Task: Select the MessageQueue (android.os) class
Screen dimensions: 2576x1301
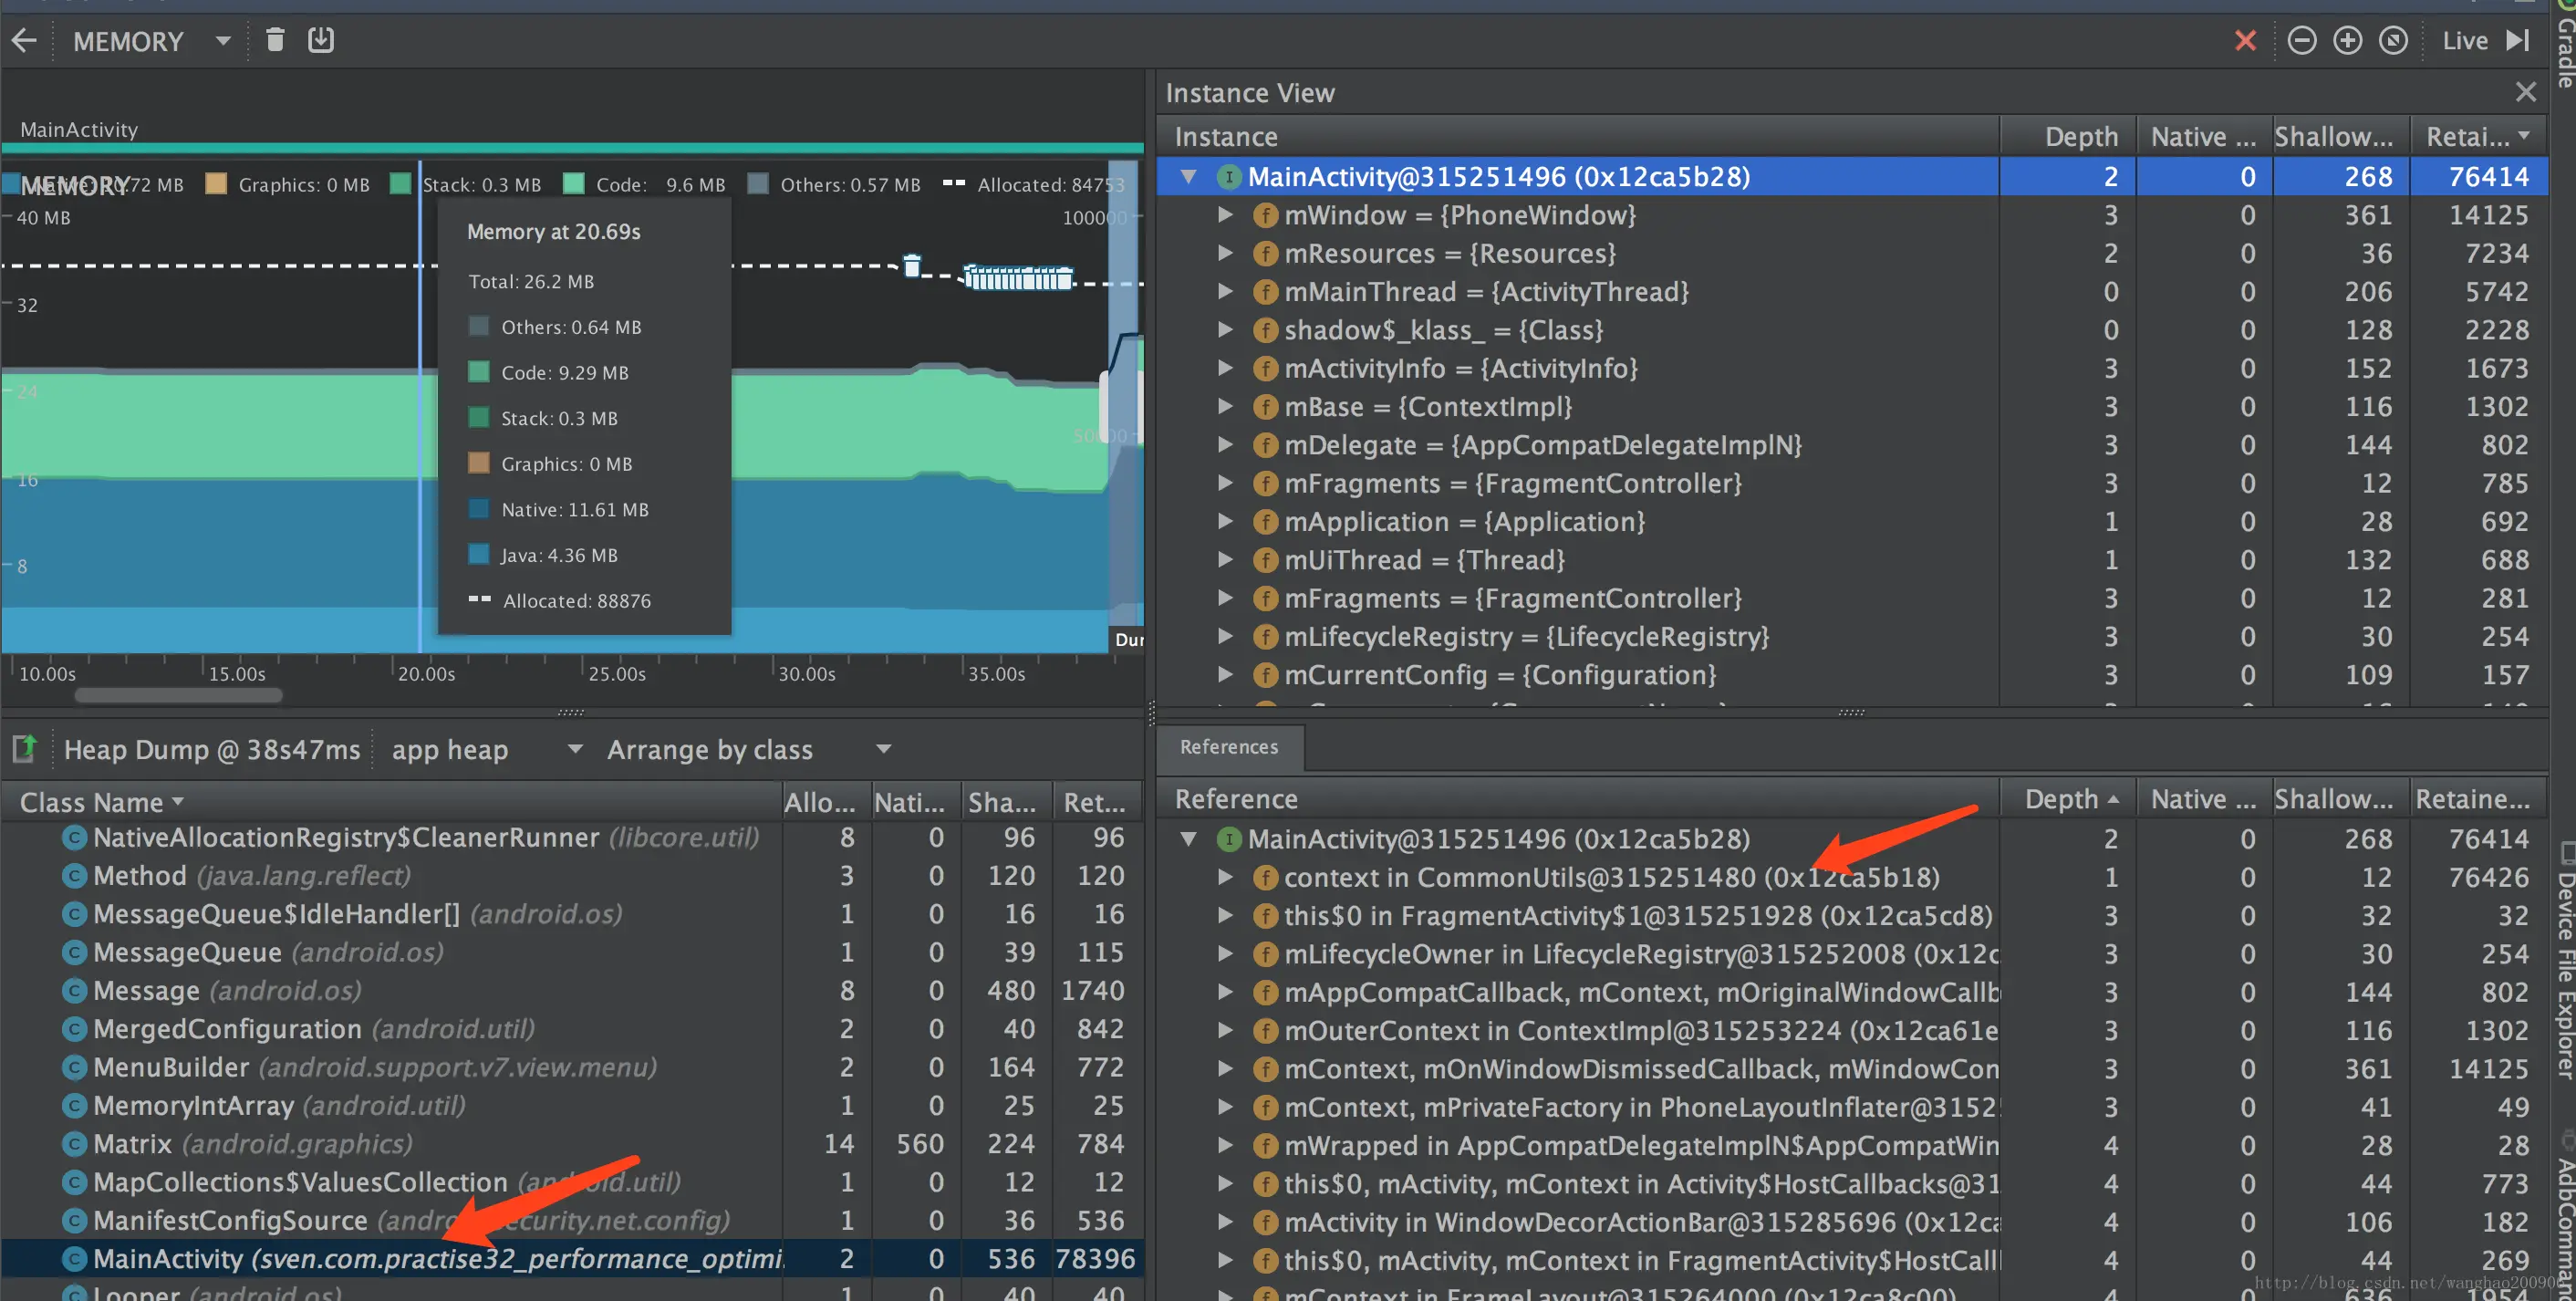Action: 572,952
